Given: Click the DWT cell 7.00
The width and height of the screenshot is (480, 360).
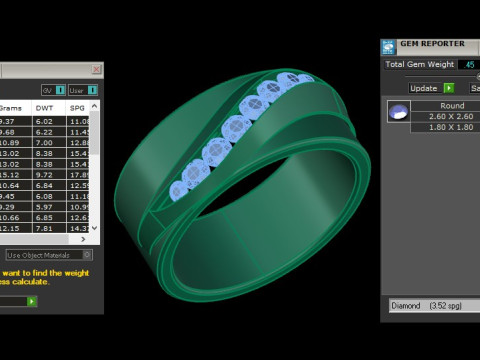Looking at the screenshot, I should pyautogui.click(x=49, y=143).
